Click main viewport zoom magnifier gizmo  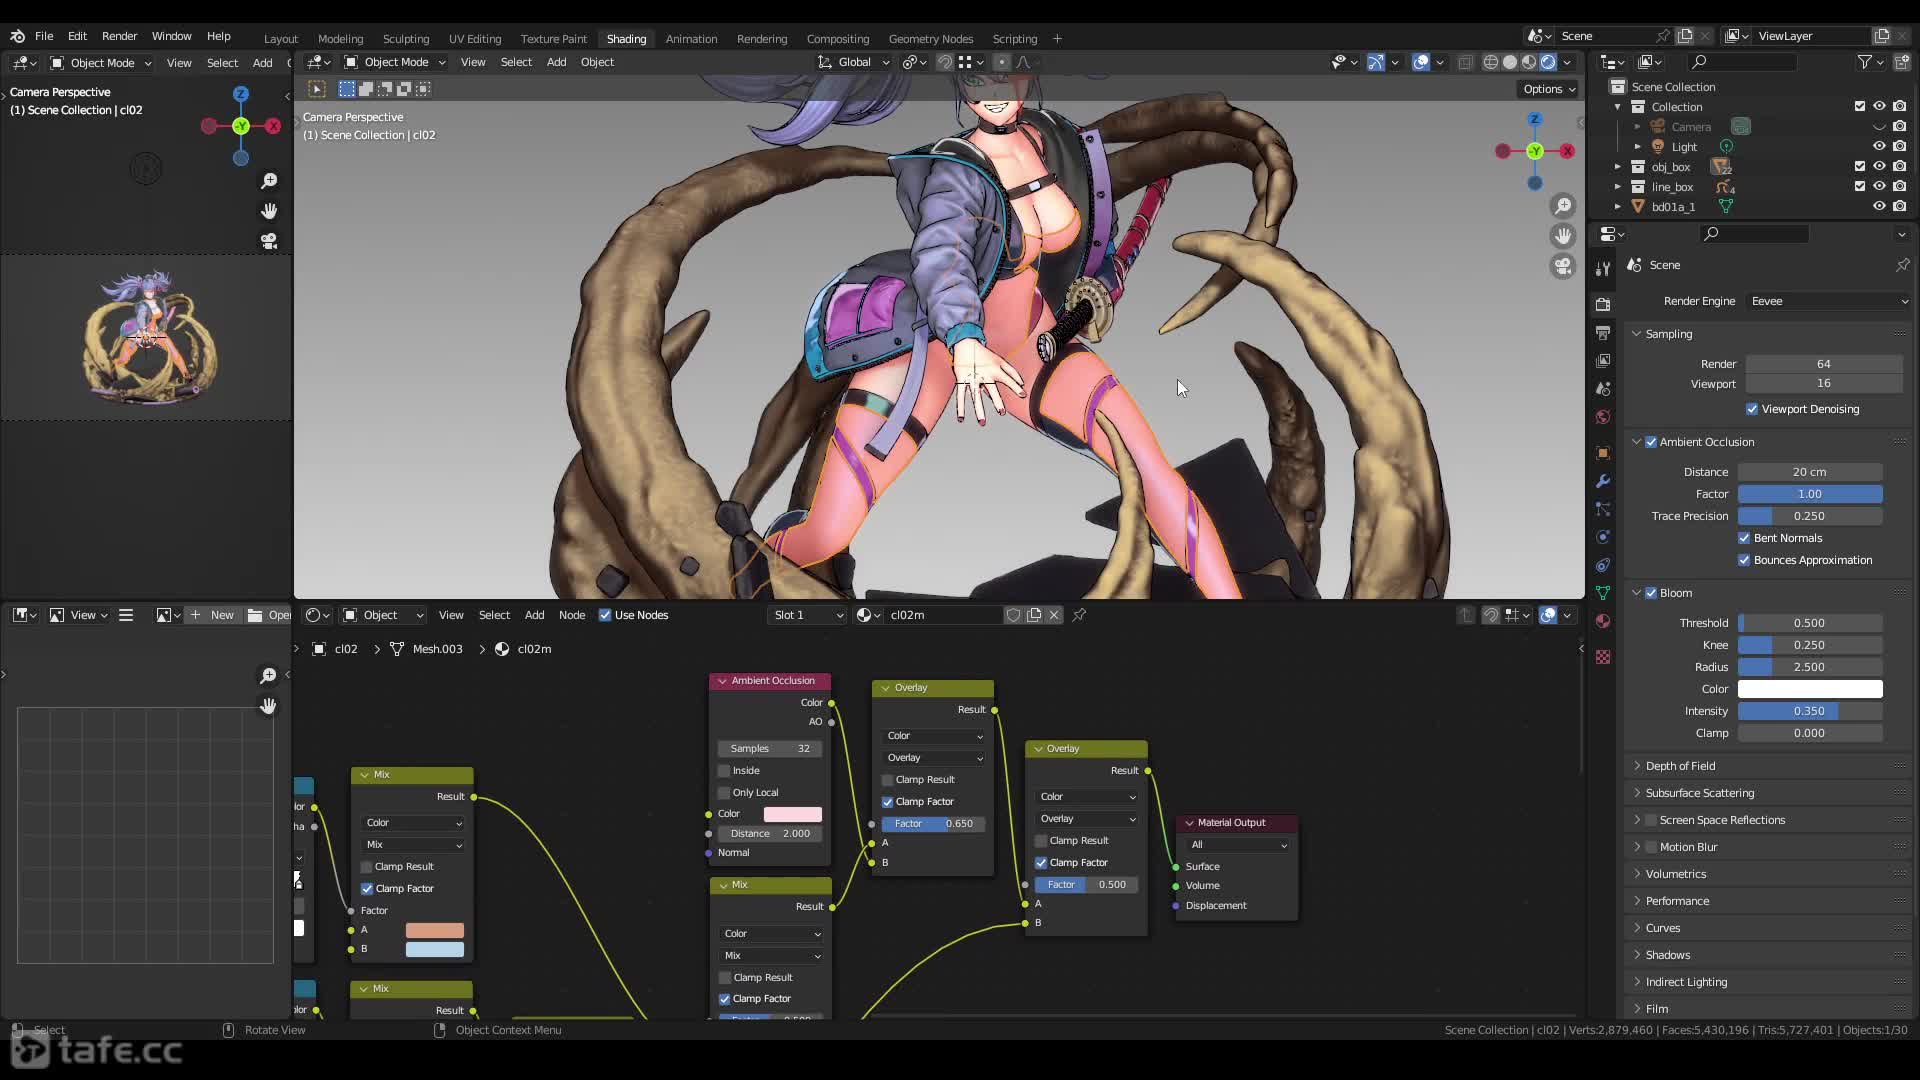1562,206
